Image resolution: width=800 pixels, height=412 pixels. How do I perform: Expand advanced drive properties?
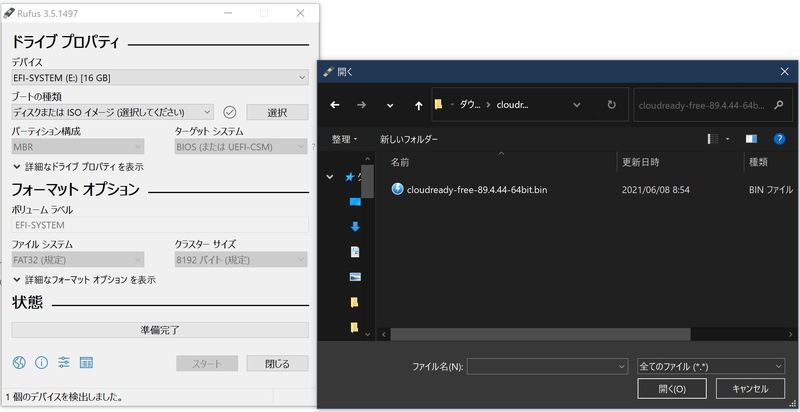[x=78, y=167]
